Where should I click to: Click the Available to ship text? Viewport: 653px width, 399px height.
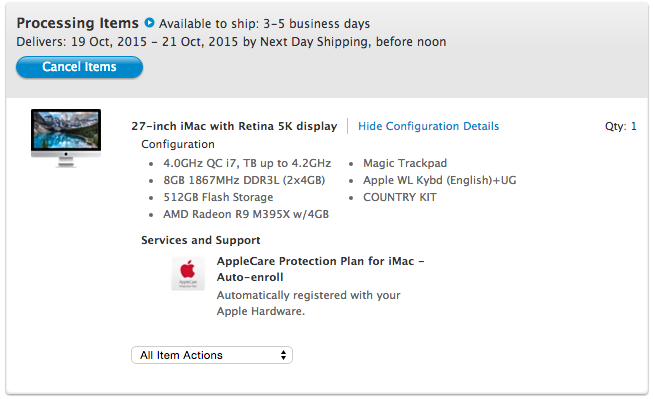[x=264, y=24]
